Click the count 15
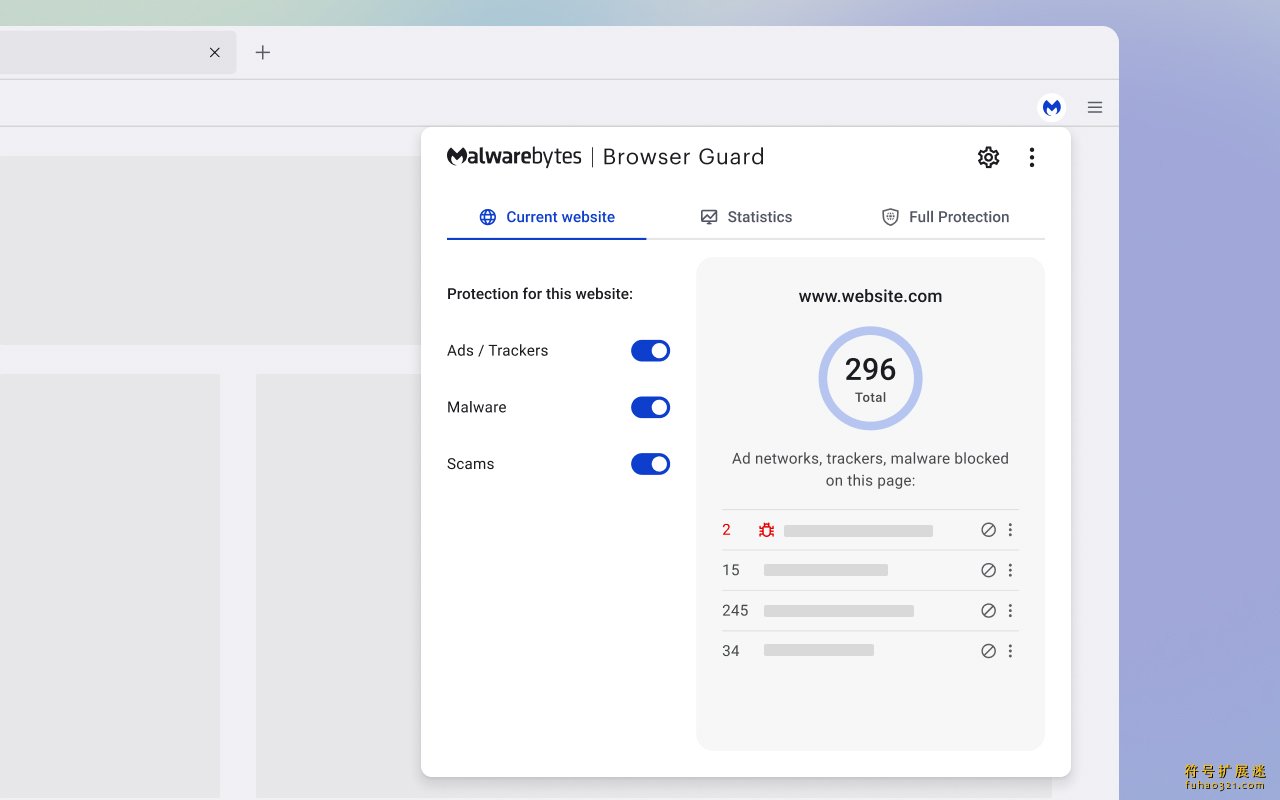The width and height of the screenshot is (1280, 800). point(731,570)
